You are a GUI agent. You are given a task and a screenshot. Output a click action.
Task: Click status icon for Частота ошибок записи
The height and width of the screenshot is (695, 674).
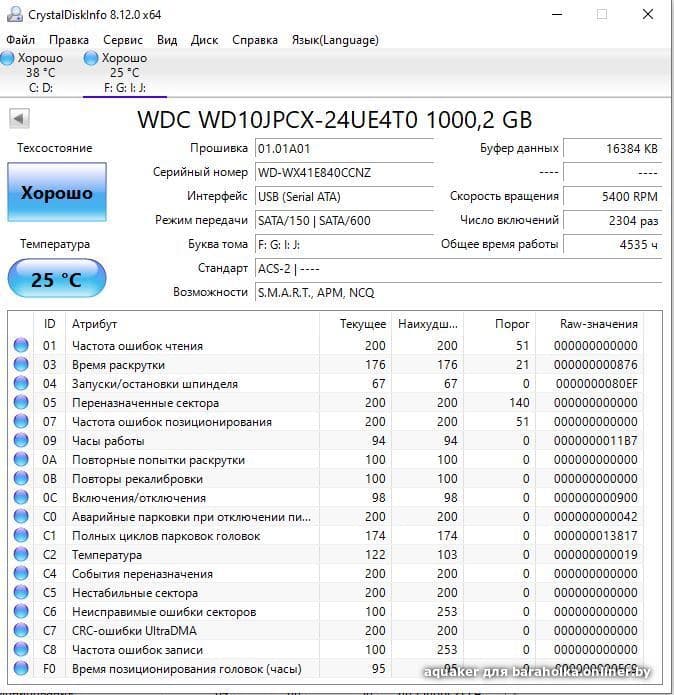click(x=21, y=650)
